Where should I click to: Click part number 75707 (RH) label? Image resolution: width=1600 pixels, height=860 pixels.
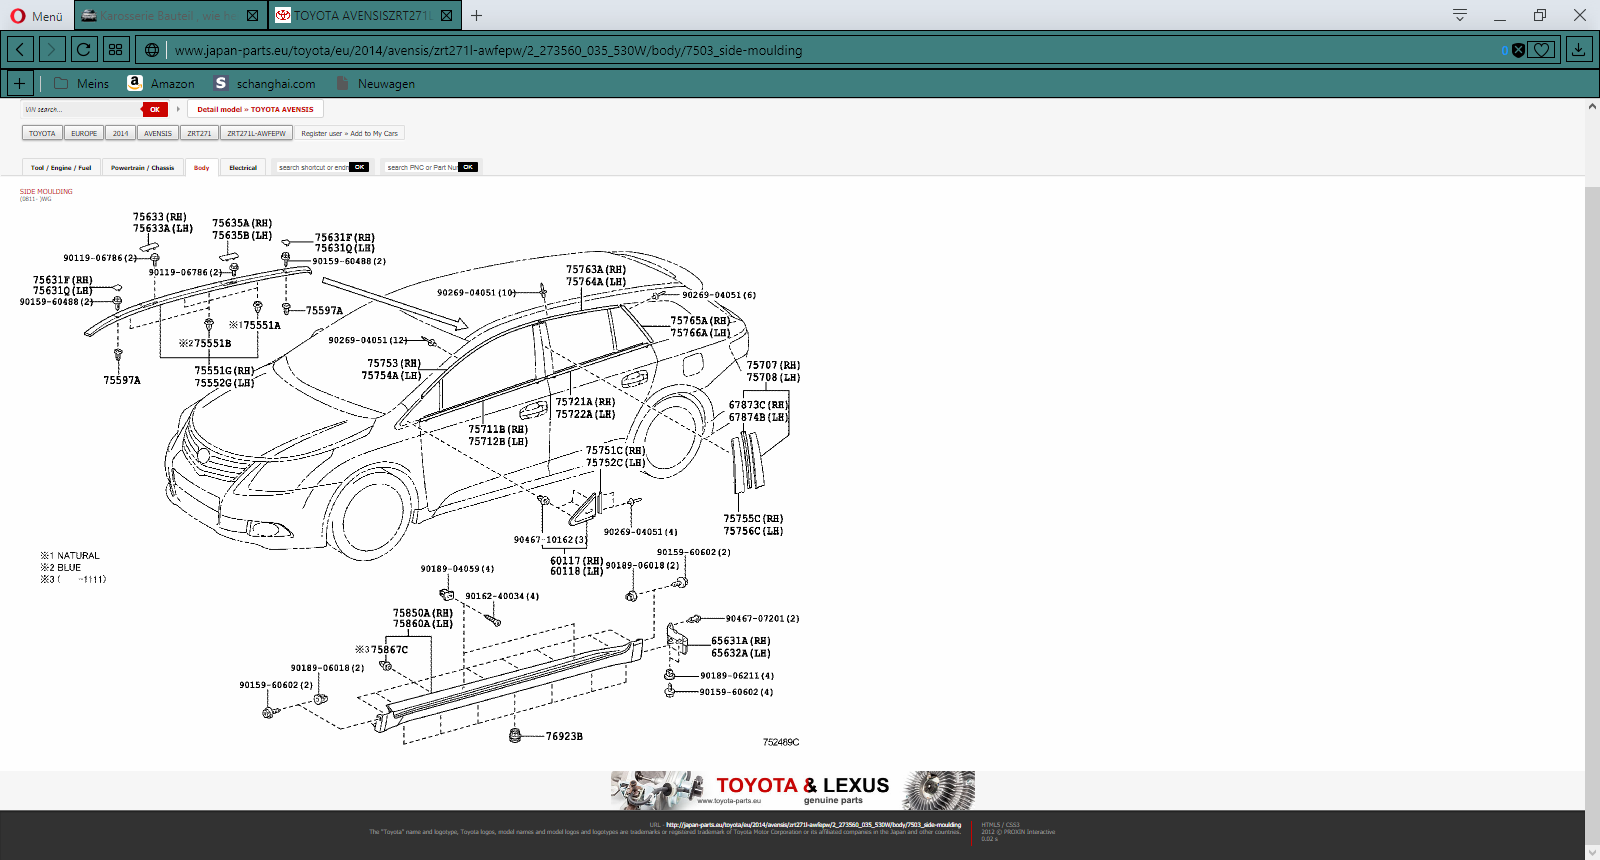pyautogui.click(x=773, y=365)
